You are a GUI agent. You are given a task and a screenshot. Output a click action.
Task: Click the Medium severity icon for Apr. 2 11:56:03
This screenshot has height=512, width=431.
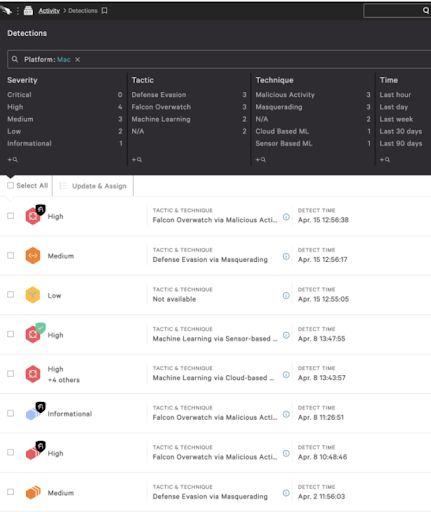tap(33, 493)
